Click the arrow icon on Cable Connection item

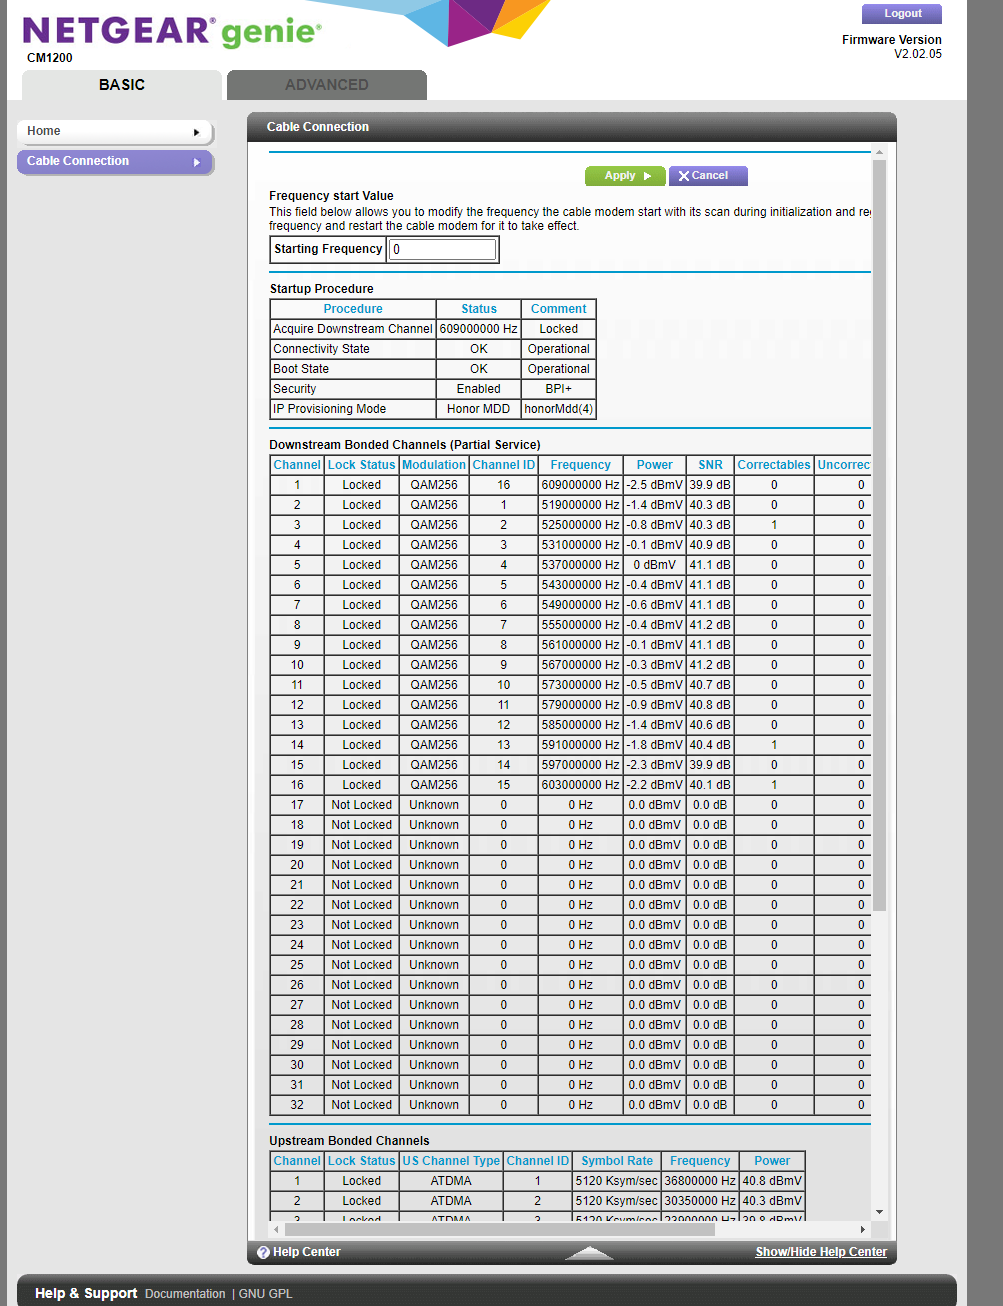(200, 161)
